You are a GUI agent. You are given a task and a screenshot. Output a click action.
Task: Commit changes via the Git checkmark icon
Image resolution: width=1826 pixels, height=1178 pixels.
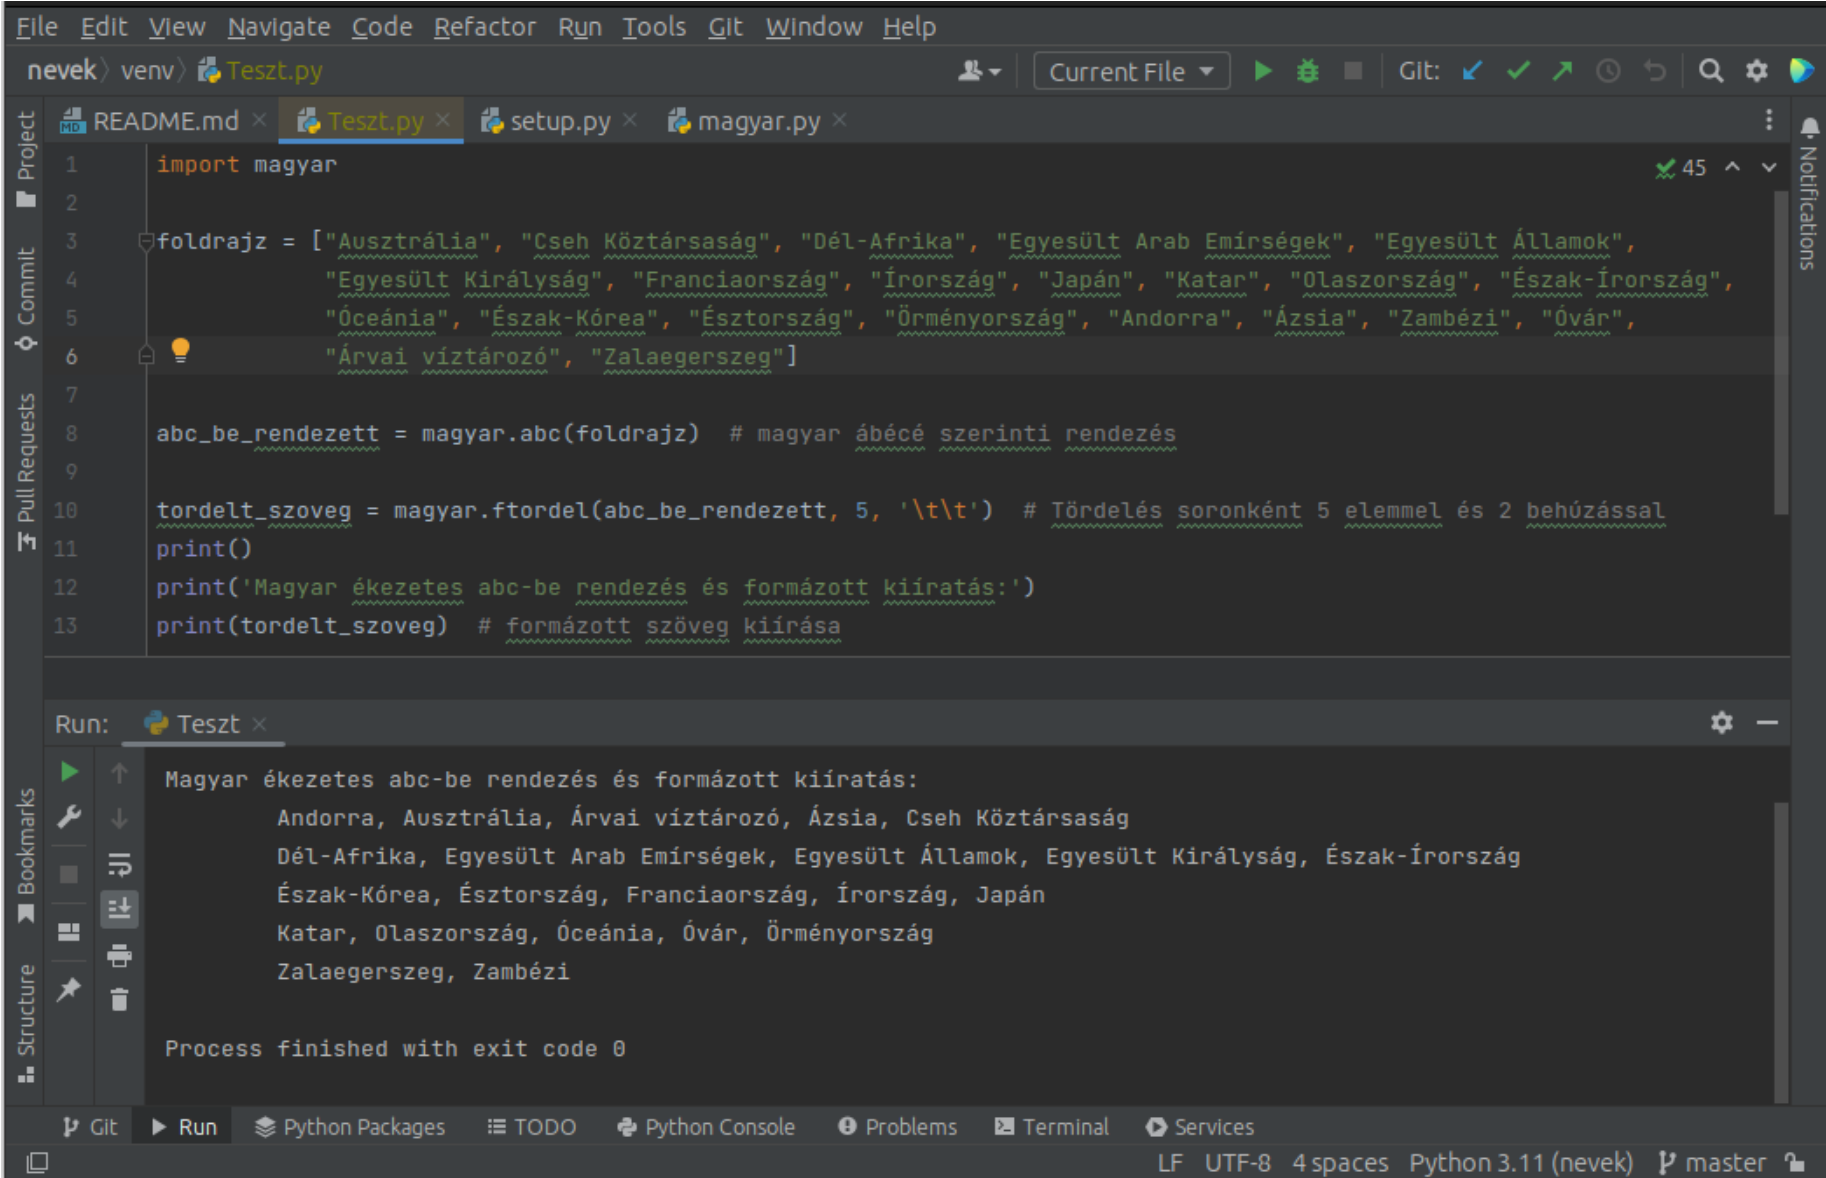[1518, 71]
